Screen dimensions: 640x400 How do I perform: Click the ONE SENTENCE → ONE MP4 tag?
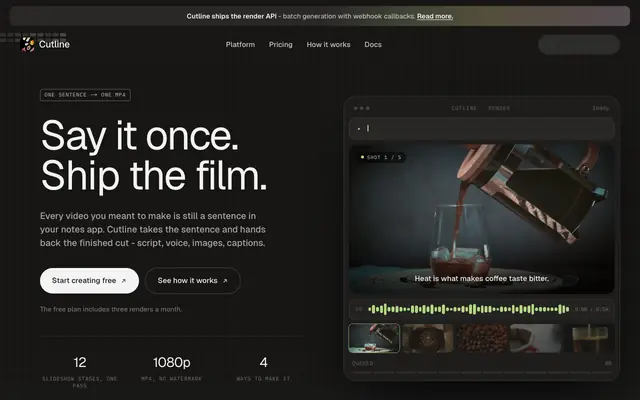[x=85, y=95]
